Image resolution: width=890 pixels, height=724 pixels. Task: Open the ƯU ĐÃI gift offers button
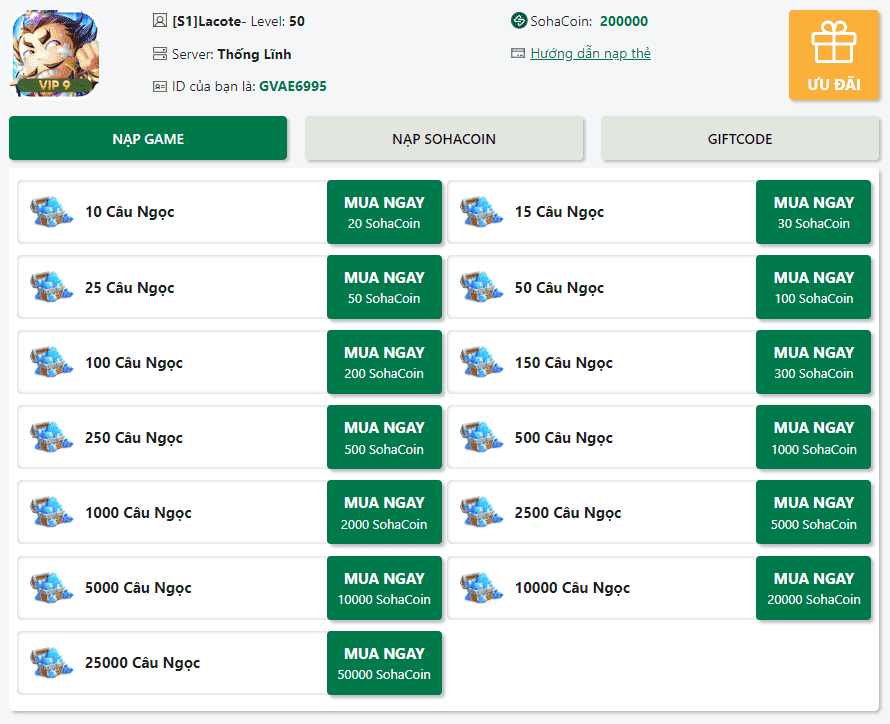coord(834,55)
